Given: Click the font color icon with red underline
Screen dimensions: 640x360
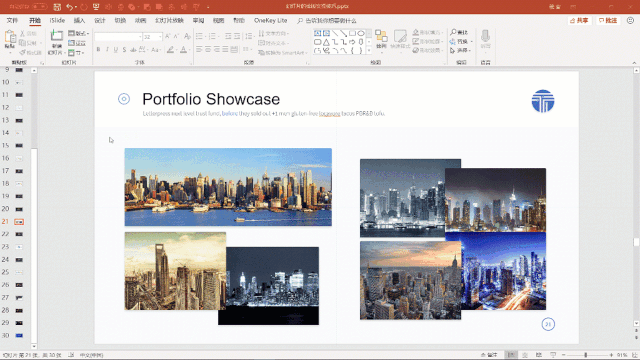Looking at the screenshot, I should [x=184, y=50].
